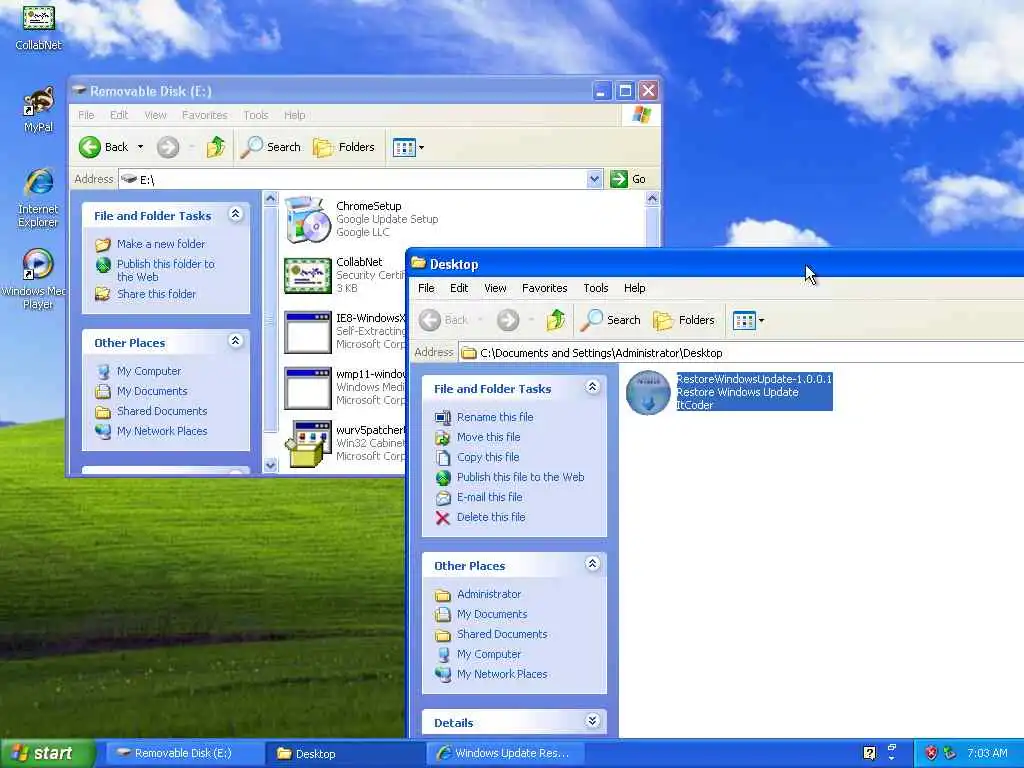
Task: Select the IE8-WindowsXP installer file icon
Action: click(308, 332)
